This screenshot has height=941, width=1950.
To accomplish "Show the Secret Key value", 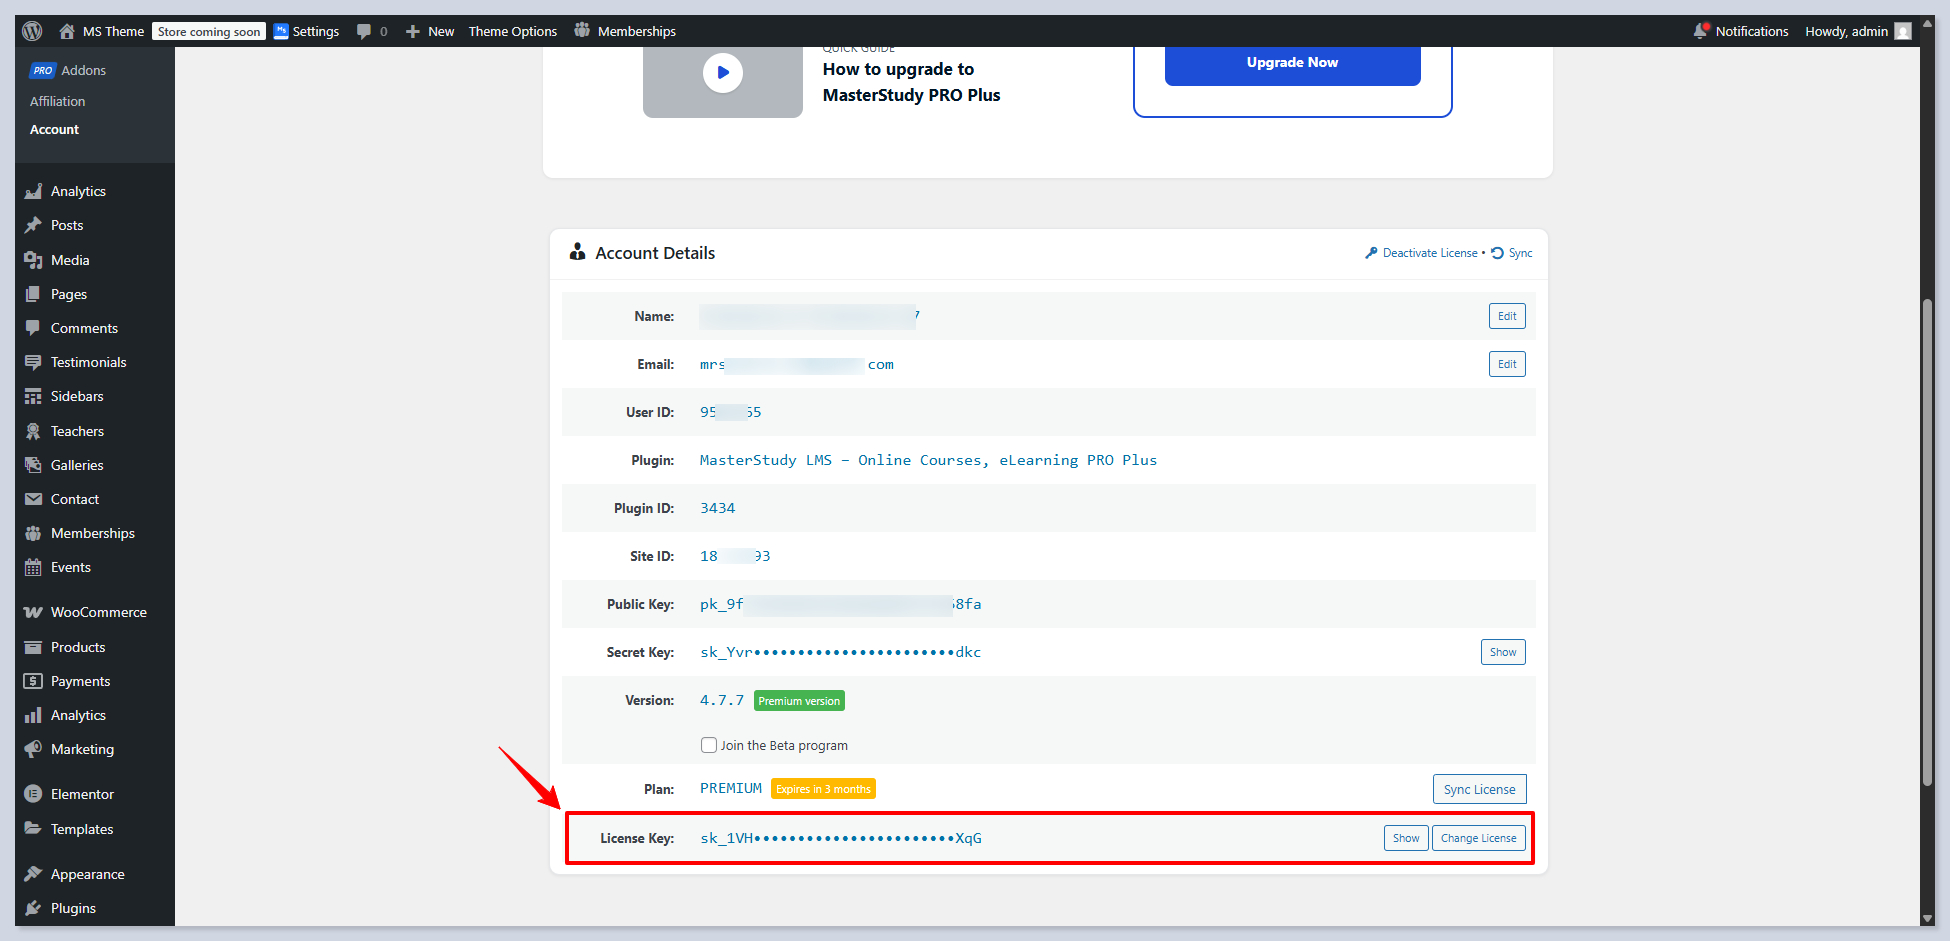I will pyautogui.click(x=1502, y=652).
